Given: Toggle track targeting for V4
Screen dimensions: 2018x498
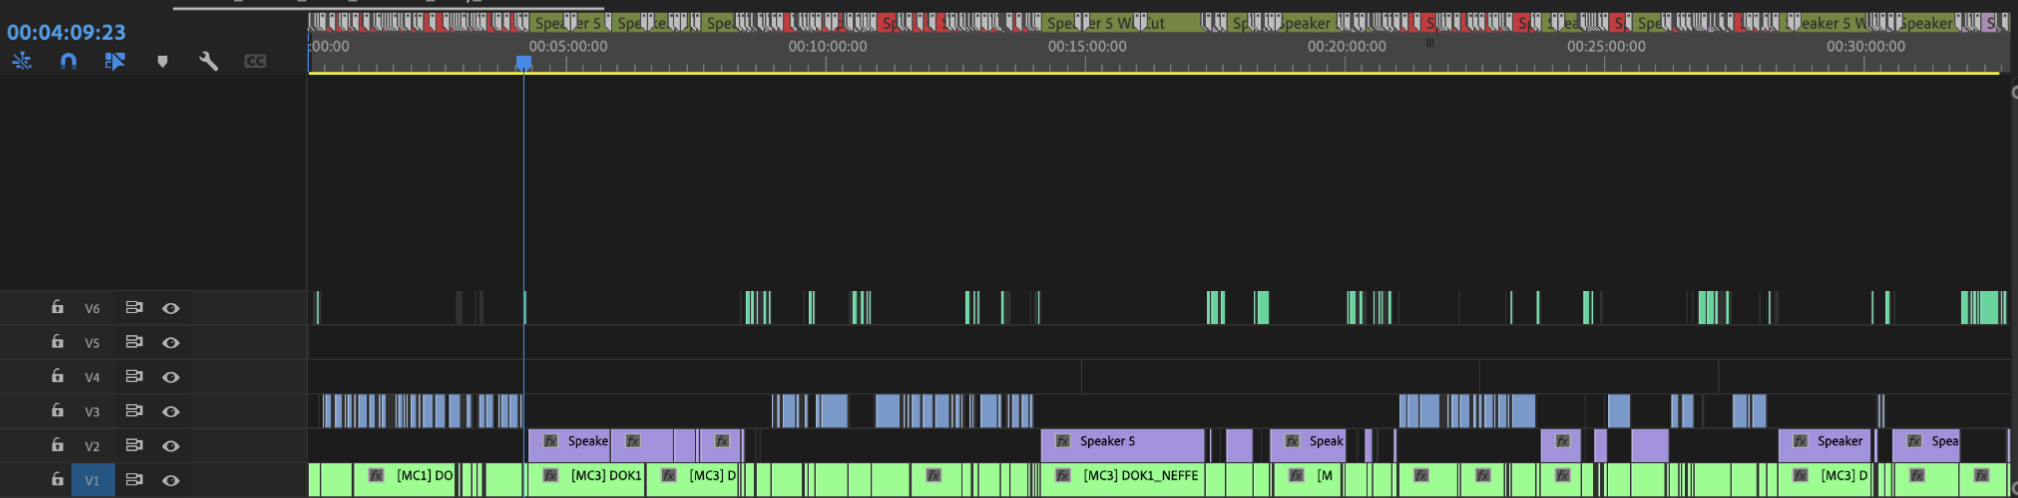Looking at the screenshot, I should [x=92, y=377].
